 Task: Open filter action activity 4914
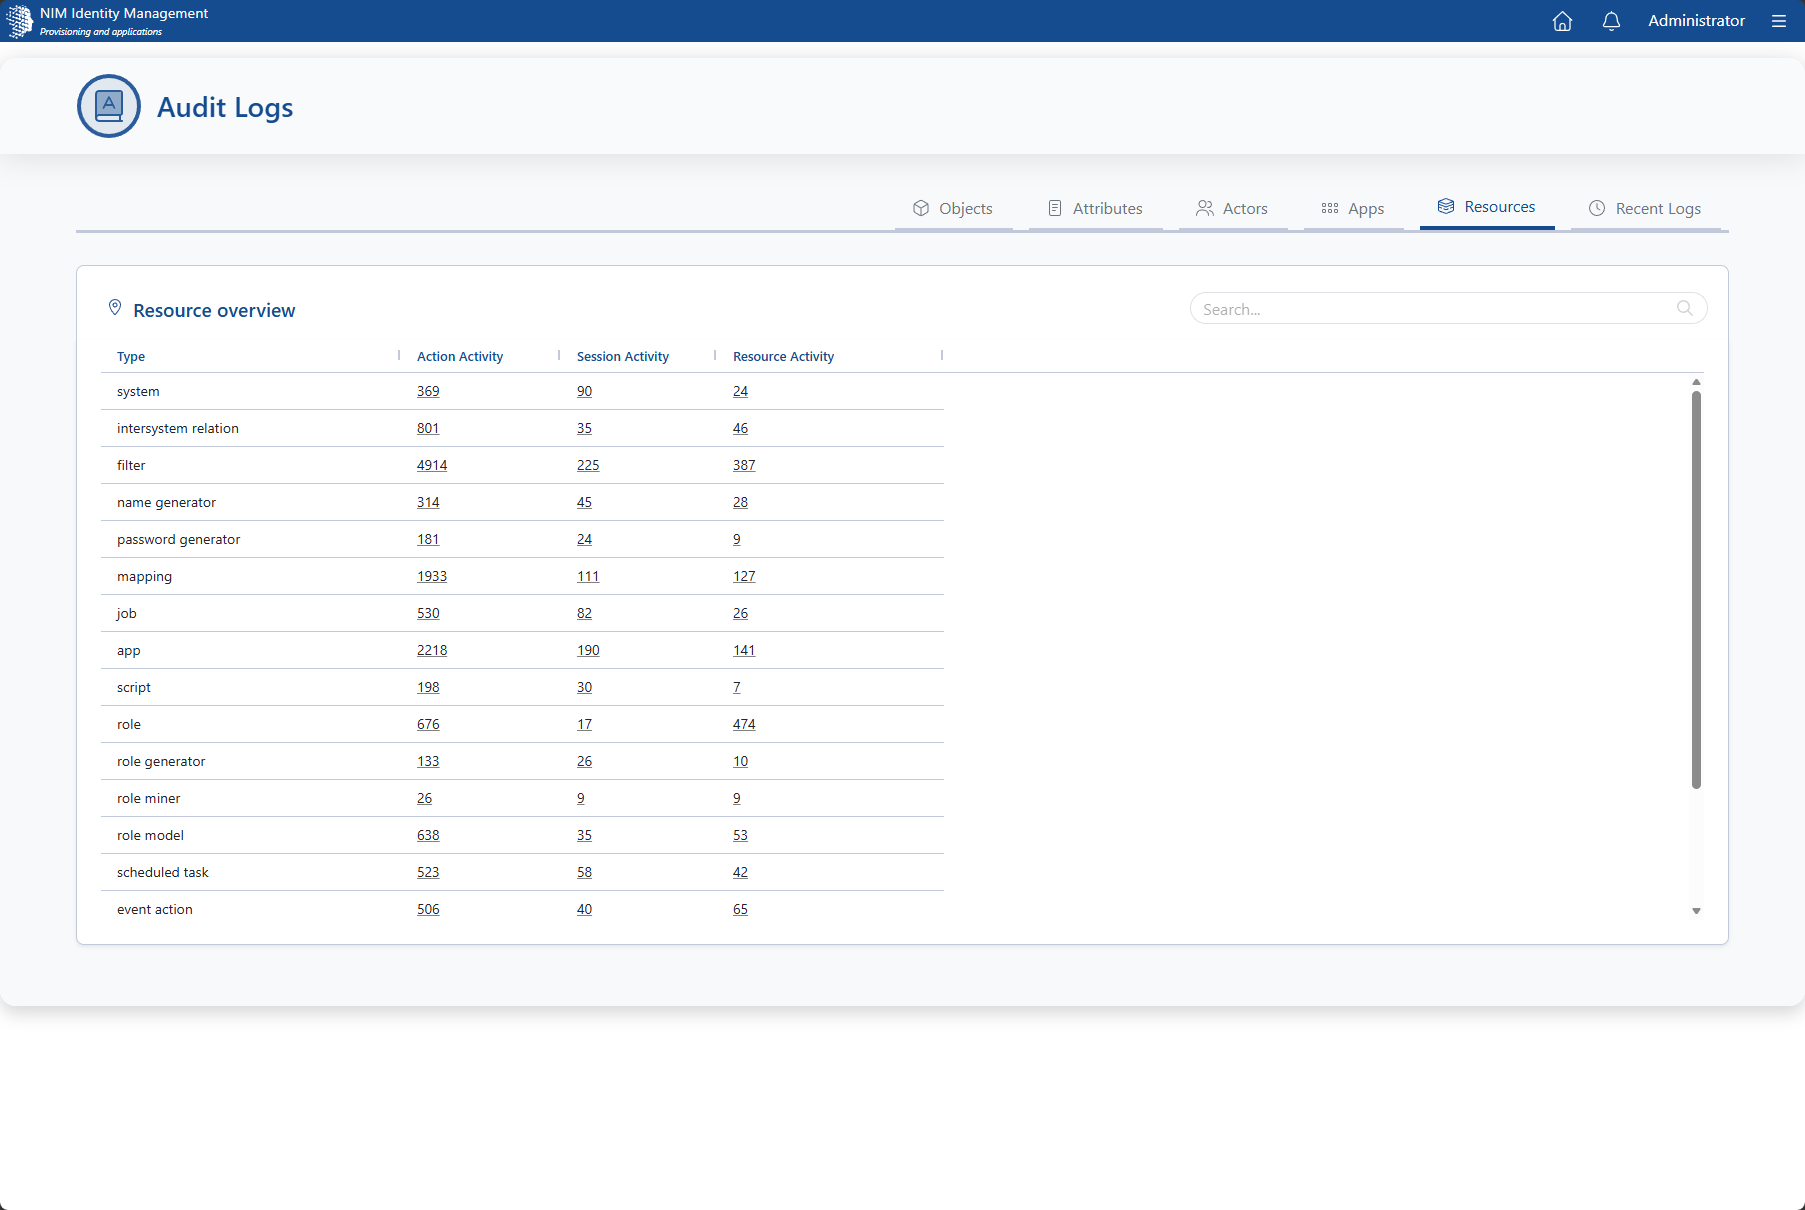[432, 465]
